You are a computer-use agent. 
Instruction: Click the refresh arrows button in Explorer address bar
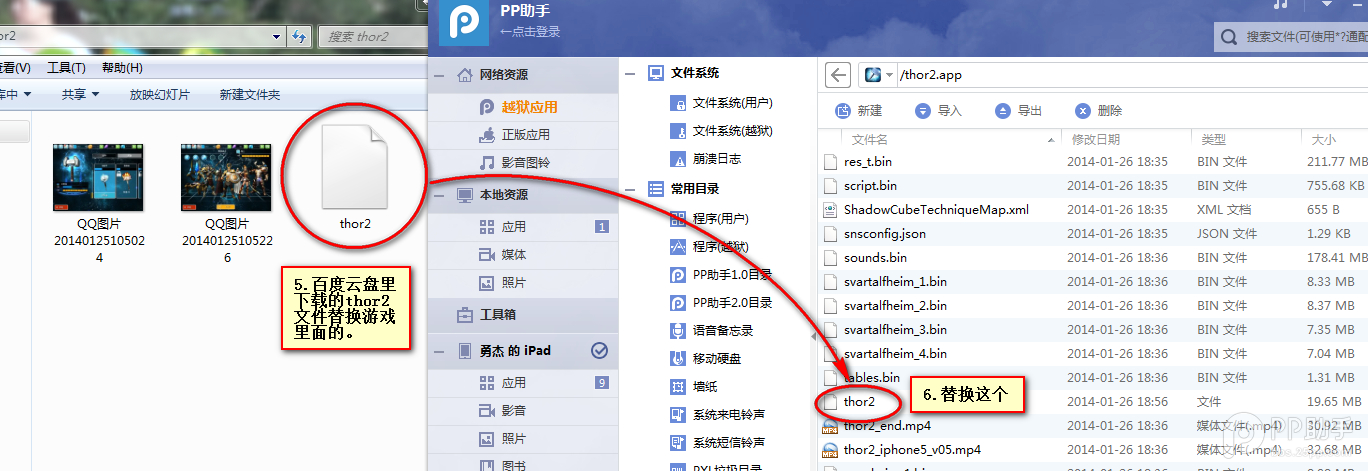point(298,36)
